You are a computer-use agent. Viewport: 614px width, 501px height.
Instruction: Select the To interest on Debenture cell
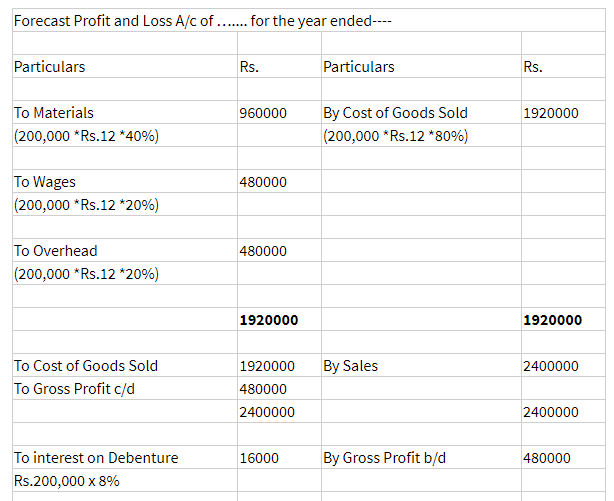(96, 458)
